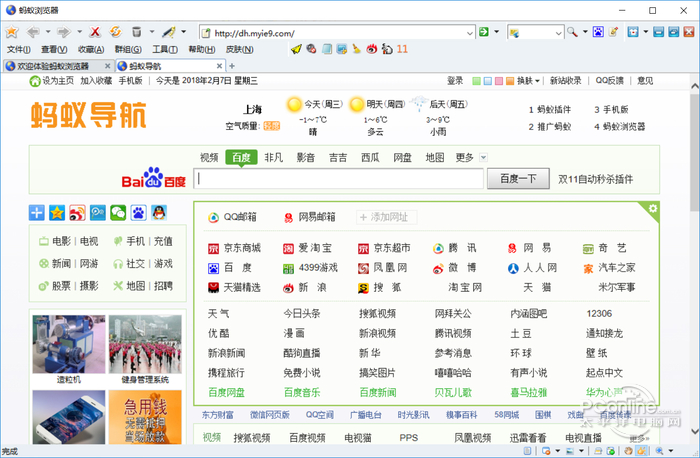Click the magnifier search icon in toolbar

[x=574, y=32]
